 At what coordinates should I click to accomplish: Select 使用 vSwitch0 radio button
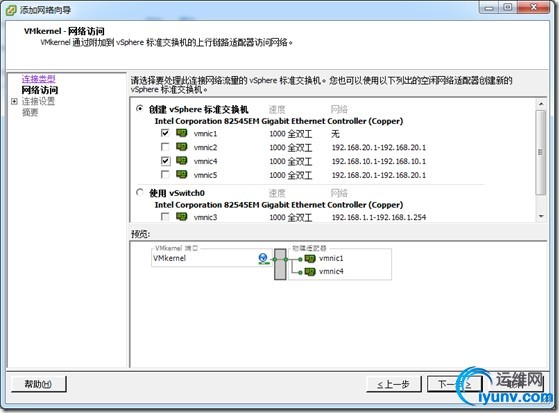tap(140, 193)
